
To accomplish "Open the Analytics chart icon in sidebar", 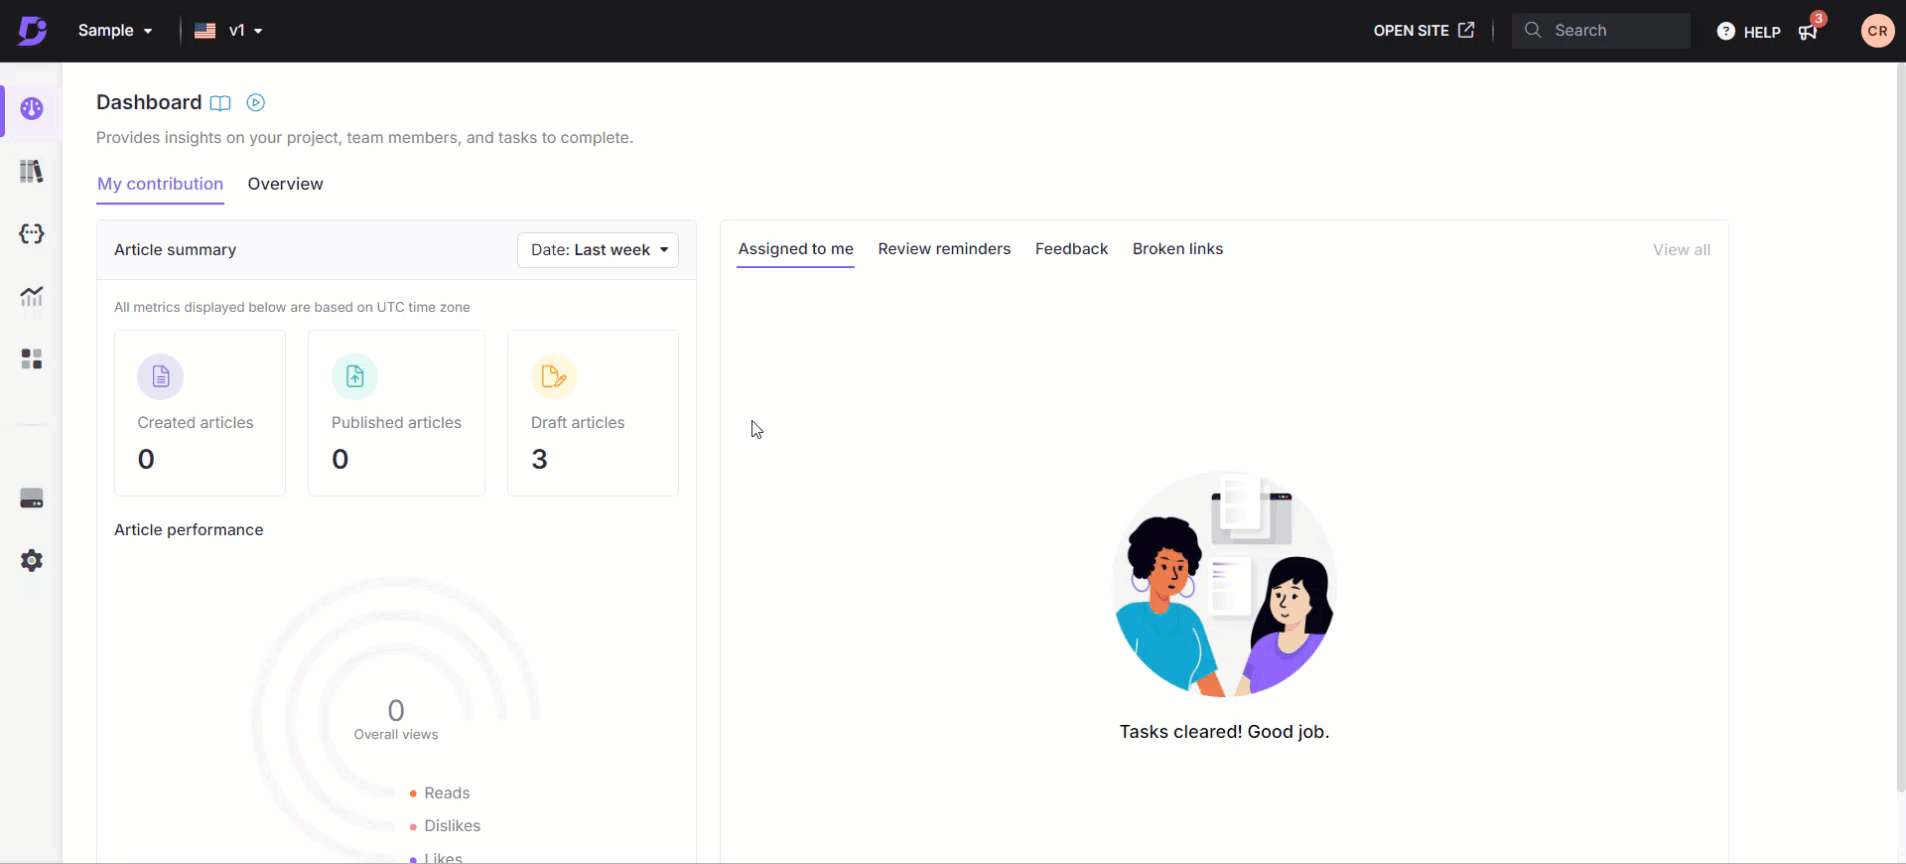I will click(31, 296).
